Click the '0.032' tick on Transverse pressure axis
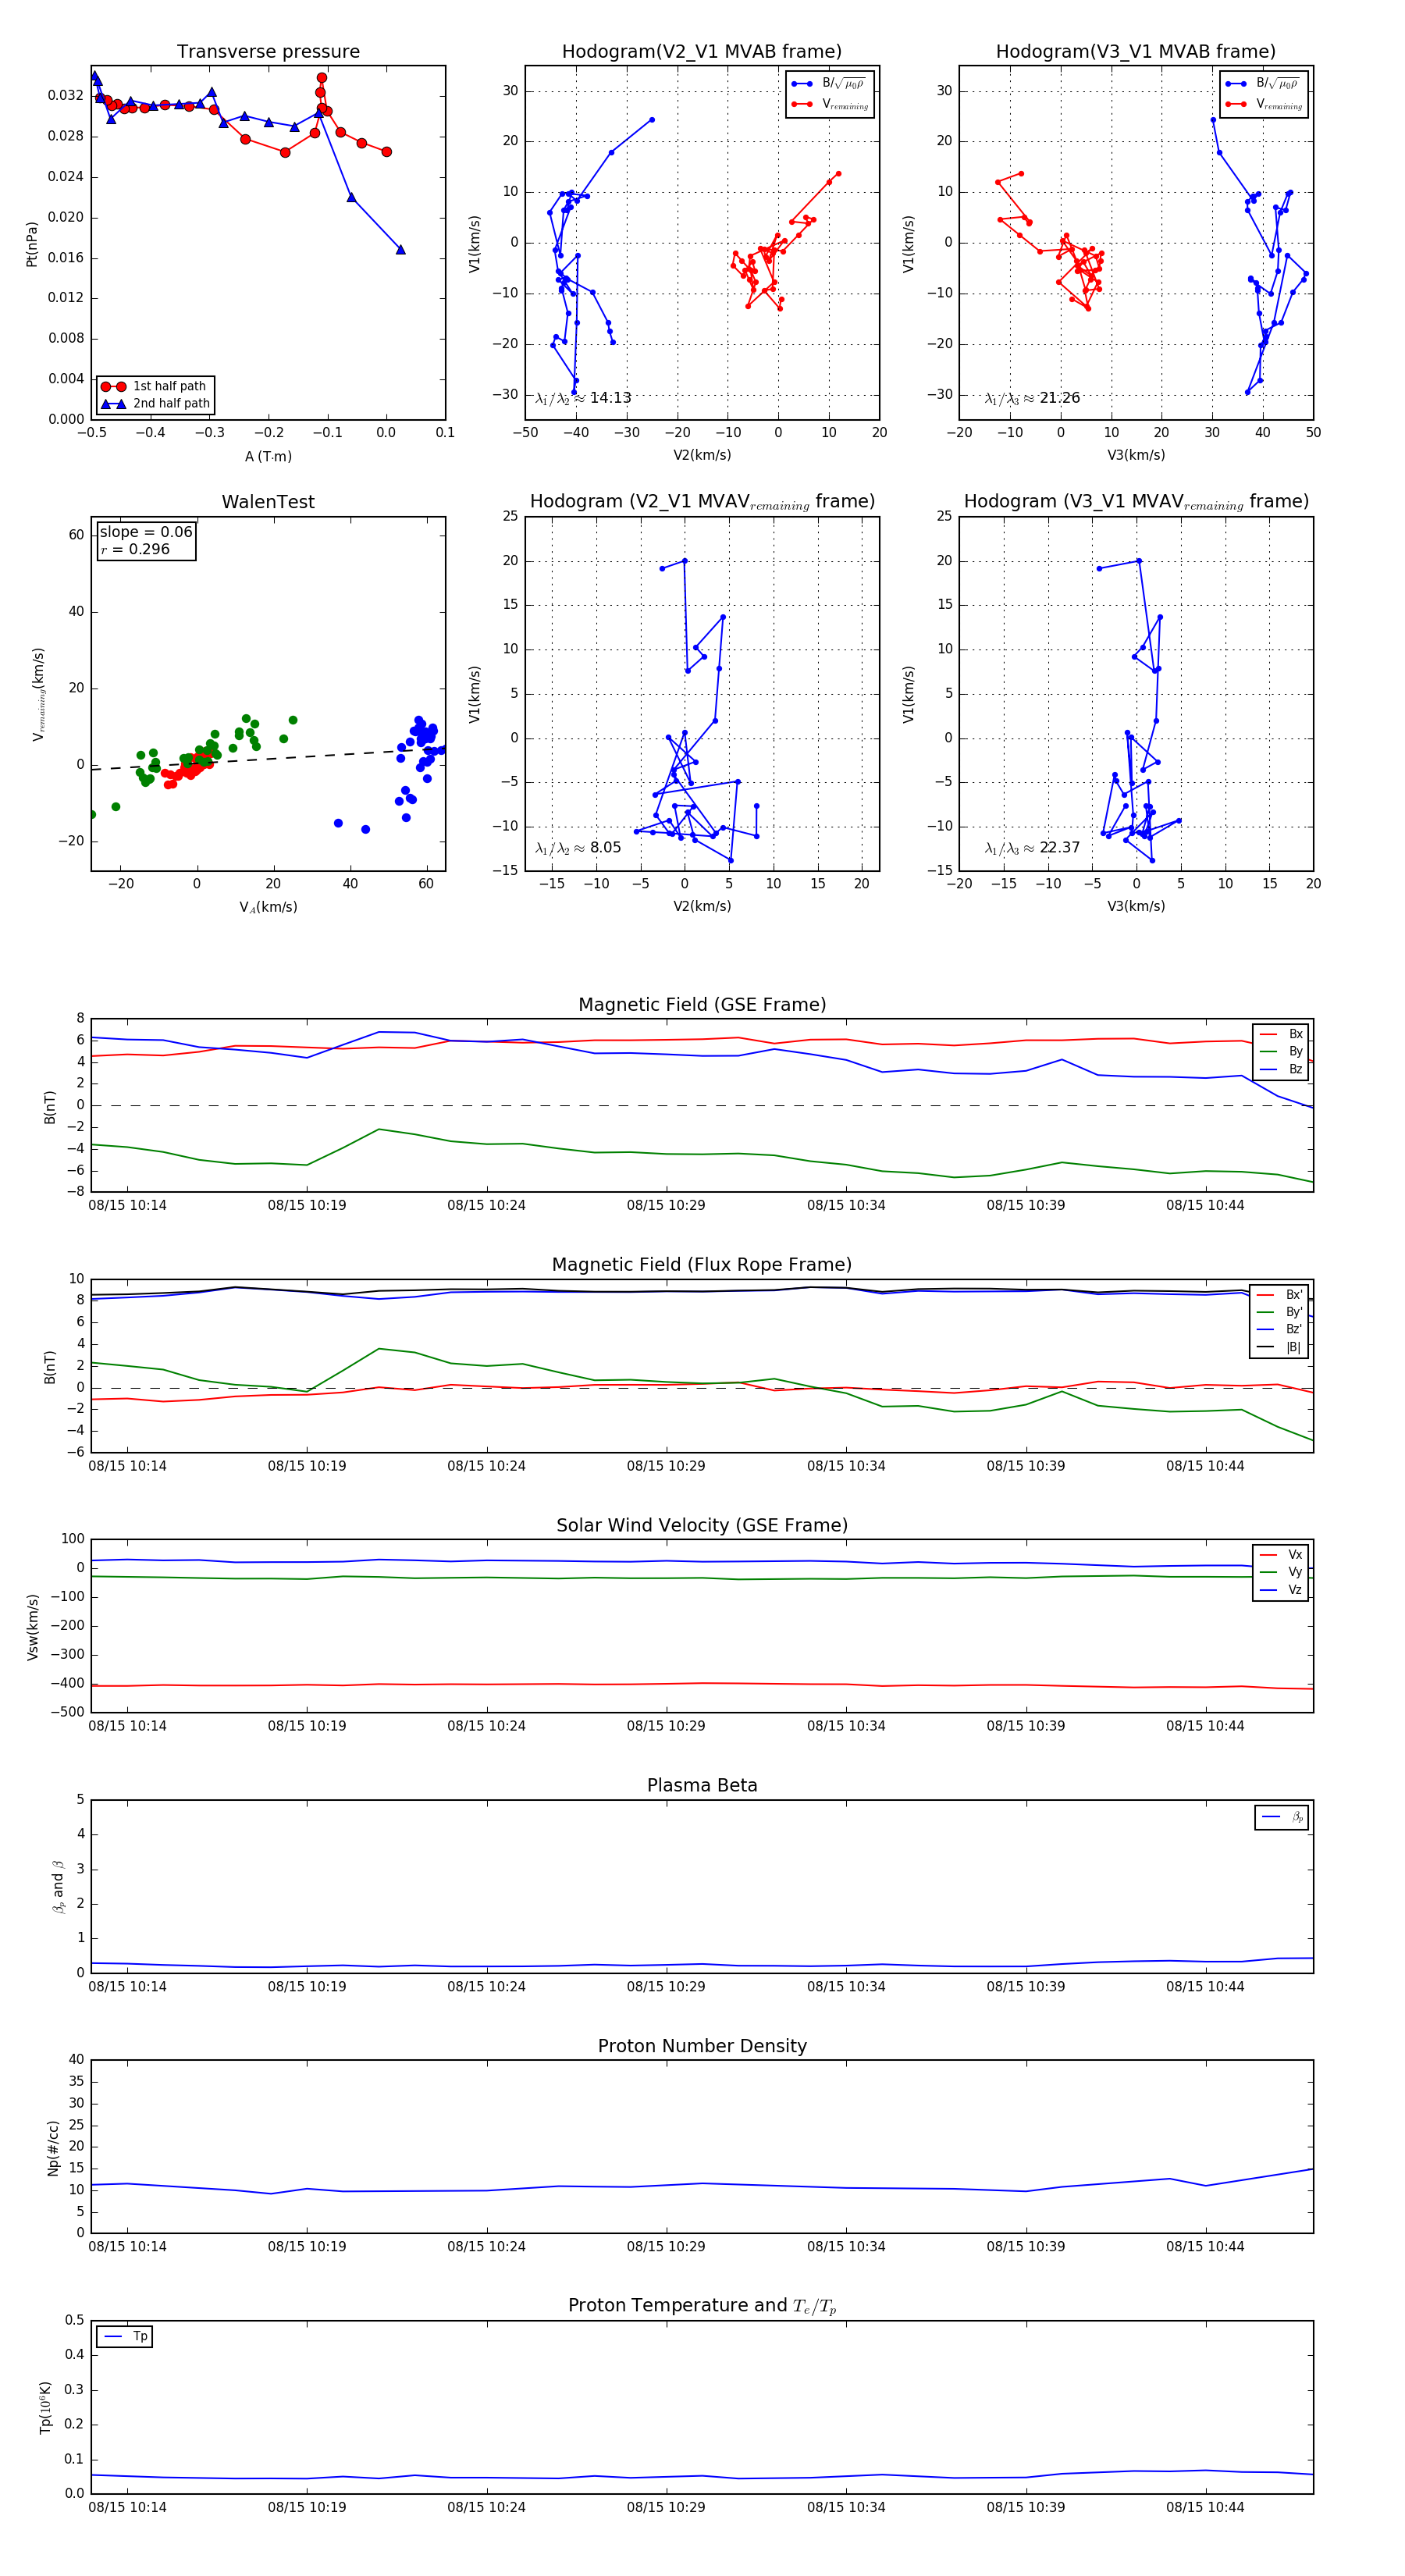 point(66,96)
